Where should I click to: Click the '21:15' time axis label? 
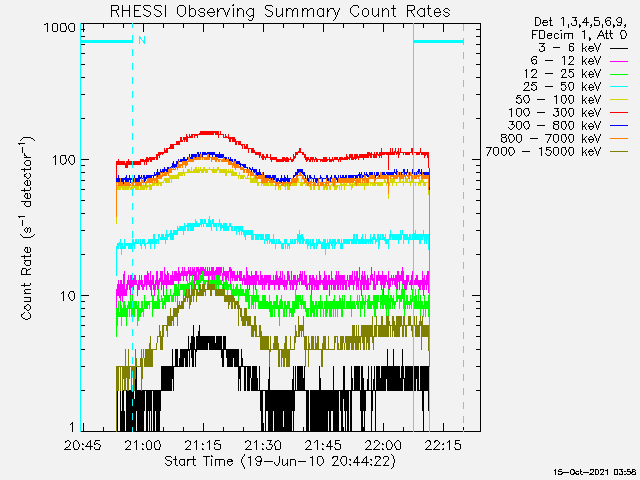pos(203,445)
